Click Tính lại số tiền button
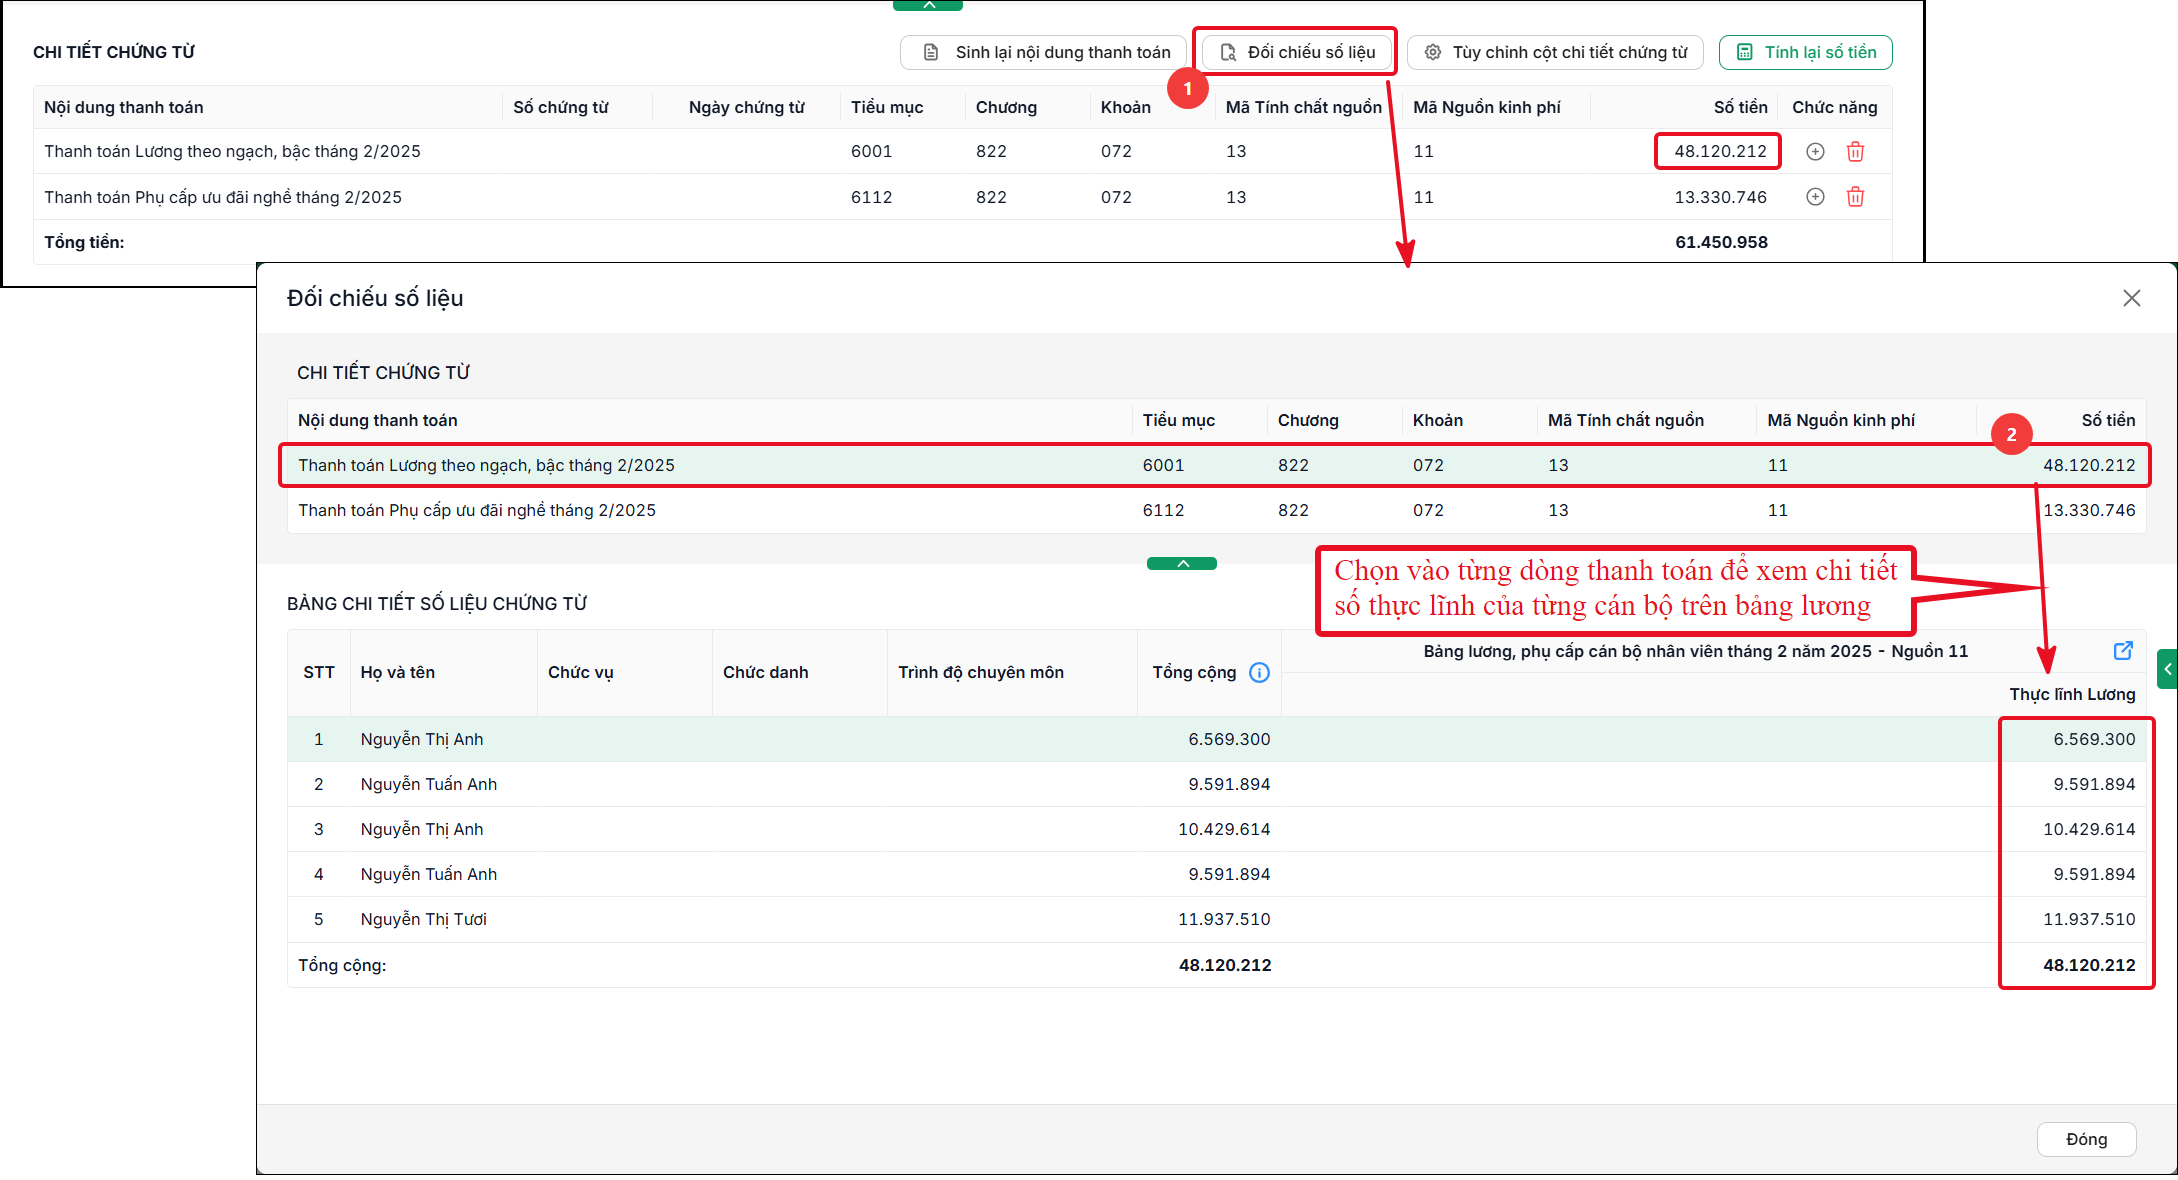Screen dimensions: 2178x1180 pos(1805,52)
